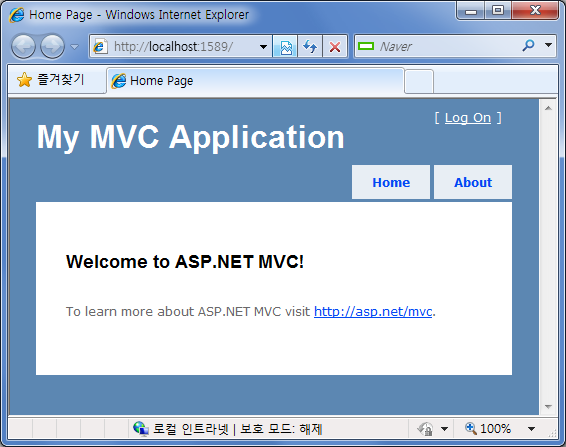Close the Internet Explorer window
566x447 pixels.
(535, 11)
